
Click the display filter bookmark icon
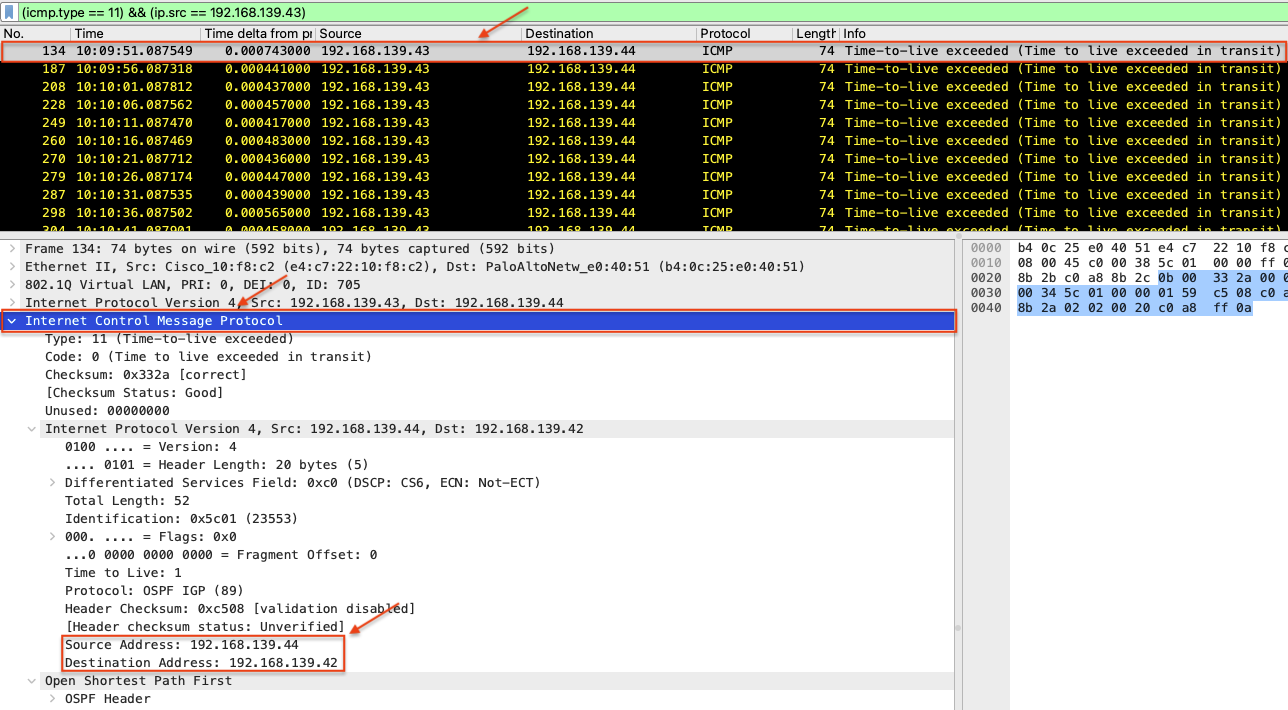(x=10, y=13)
